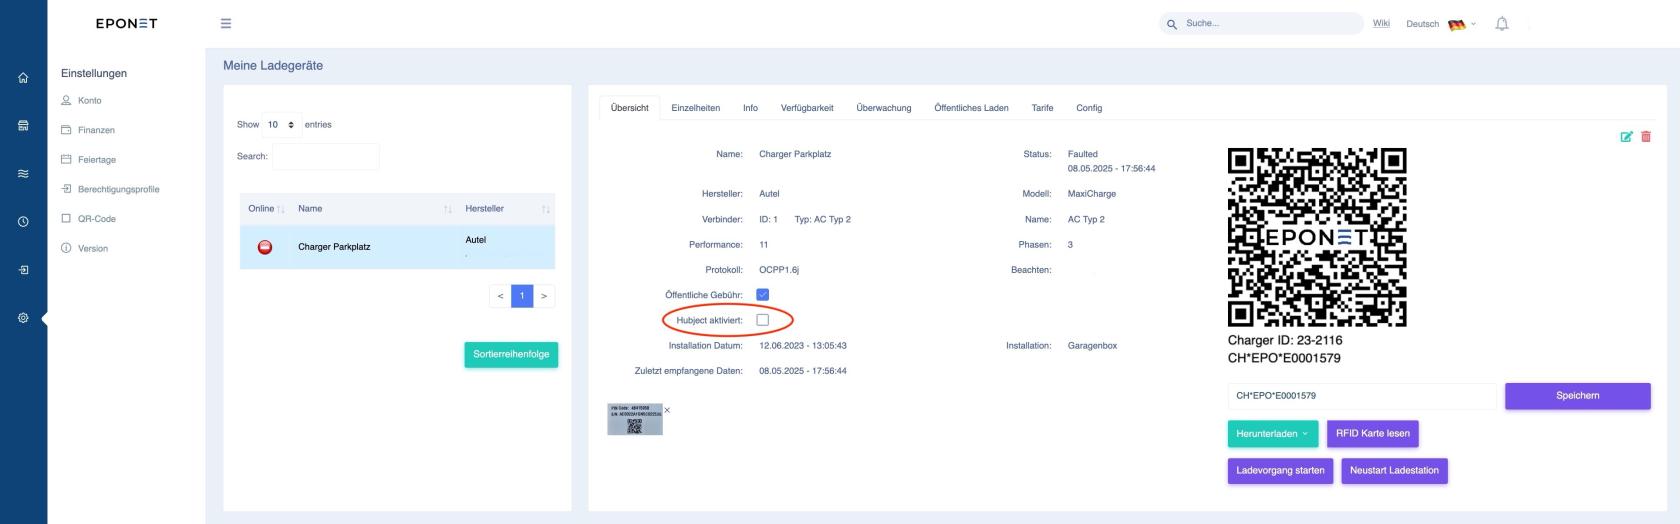Click the Speichern button
1680x524 pixels.
[x=1578, y=396]
